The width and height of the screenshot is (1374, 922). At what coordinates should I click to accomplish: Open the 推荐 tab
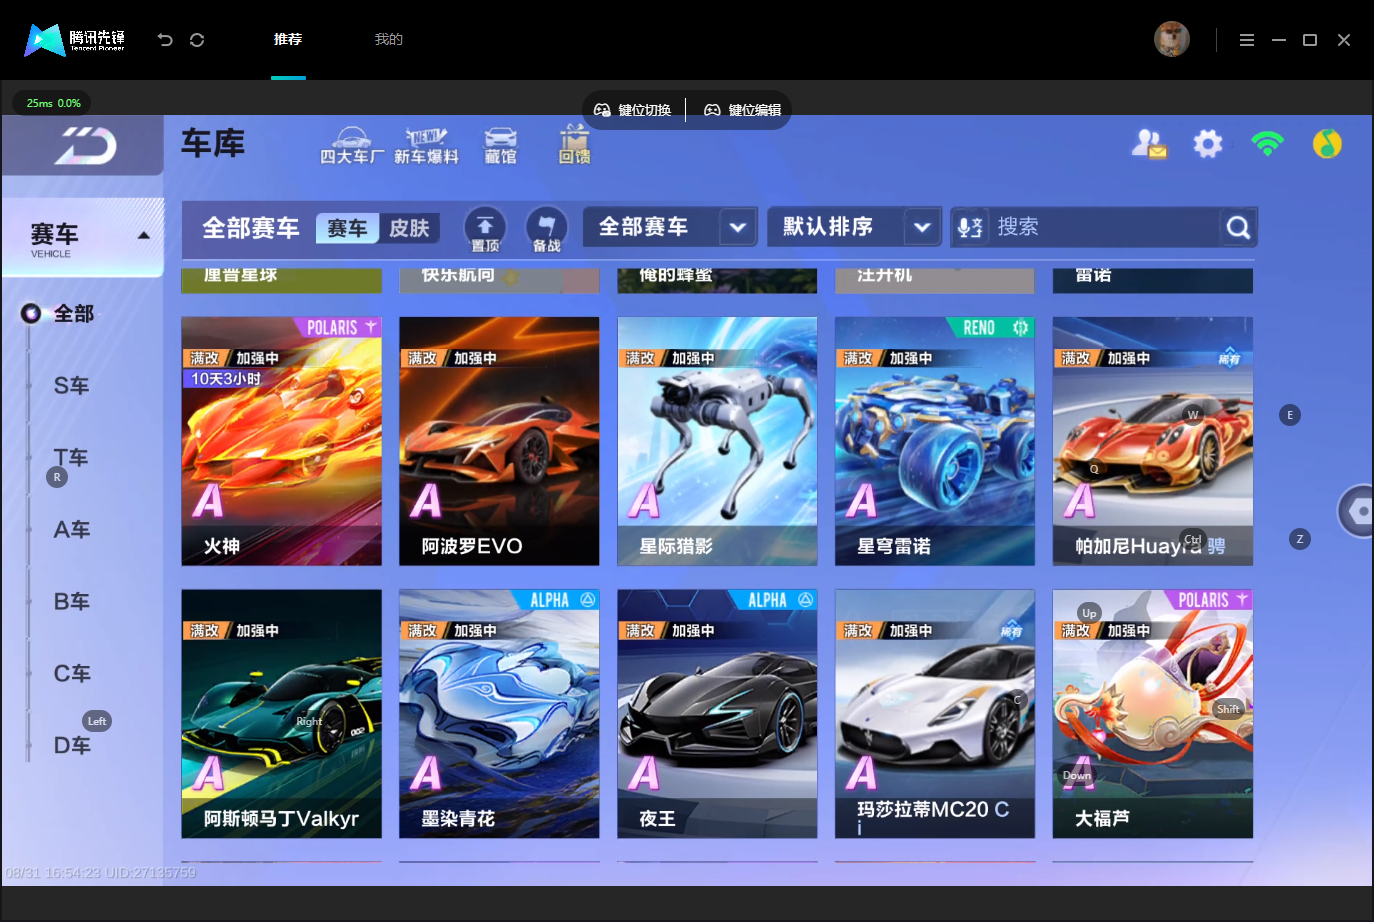(x=288, y=40)
